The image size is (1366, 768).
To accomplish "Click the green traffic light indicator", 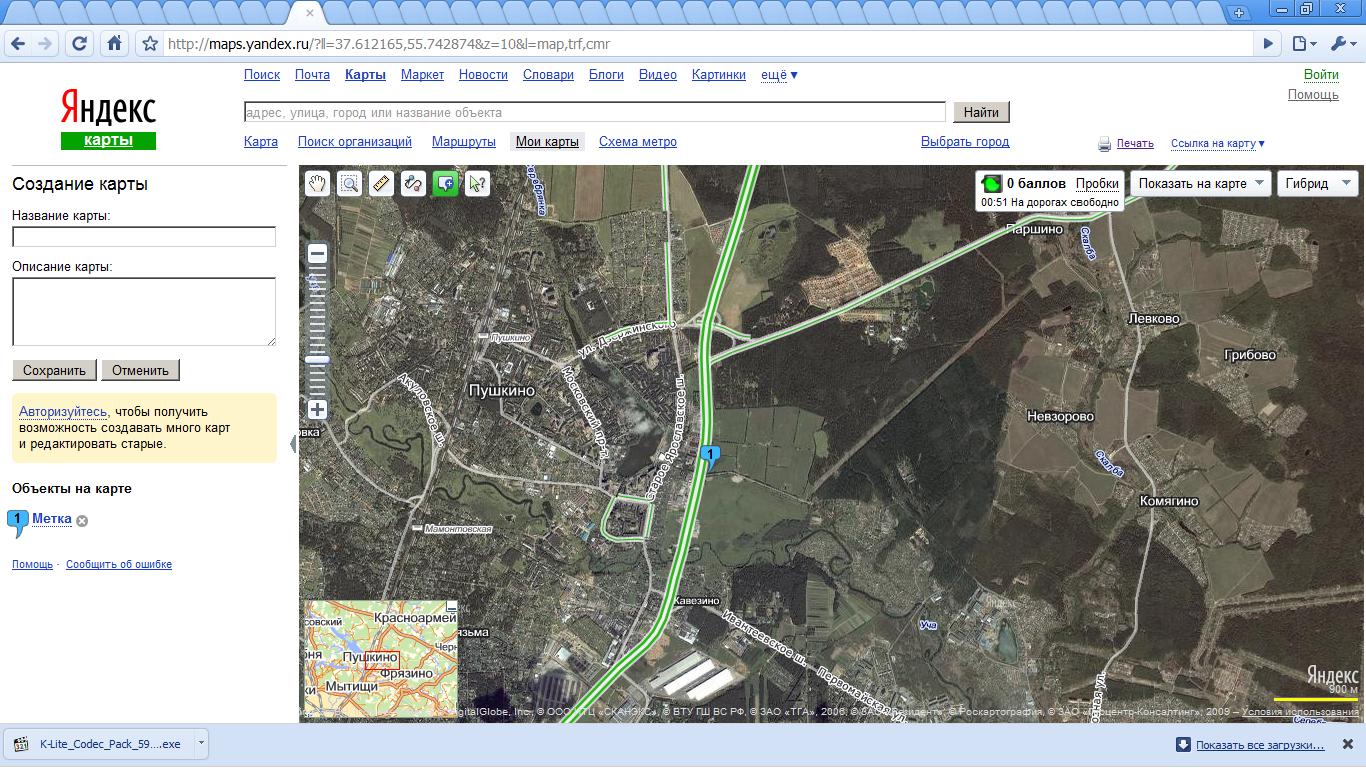I will coord(991,184).
